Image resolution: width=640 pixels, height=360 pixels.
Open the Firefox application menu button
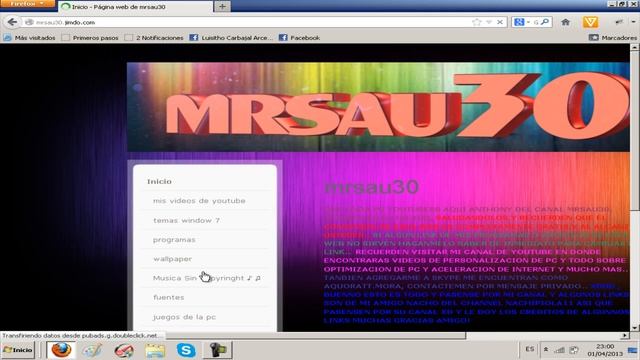tap(27, 4)
